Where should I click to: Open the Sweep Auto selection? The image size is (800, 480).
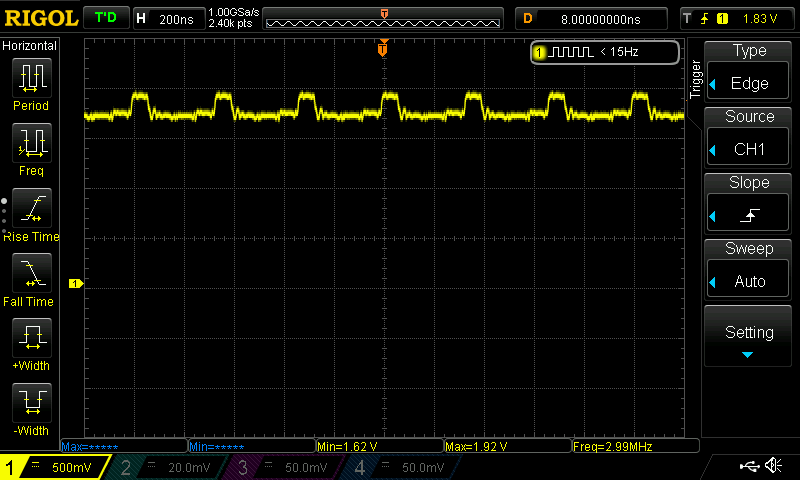(749, 268)
